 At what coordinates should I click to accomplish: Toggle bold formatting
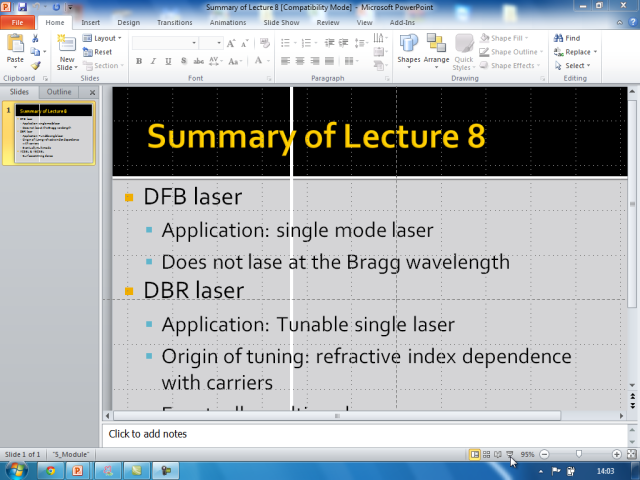(139, 61)
